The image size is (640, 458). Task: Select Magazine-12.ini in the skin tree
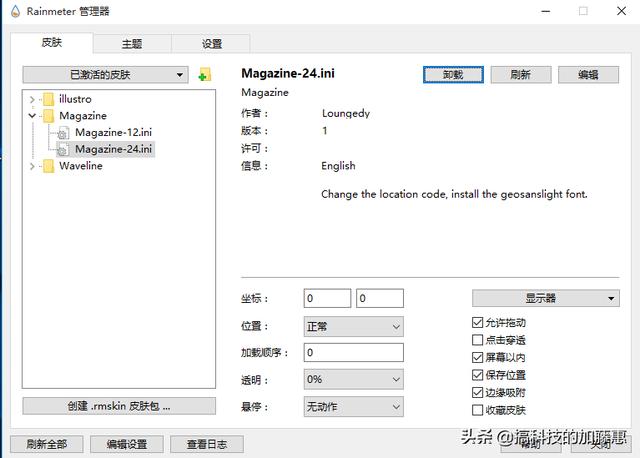113,133
